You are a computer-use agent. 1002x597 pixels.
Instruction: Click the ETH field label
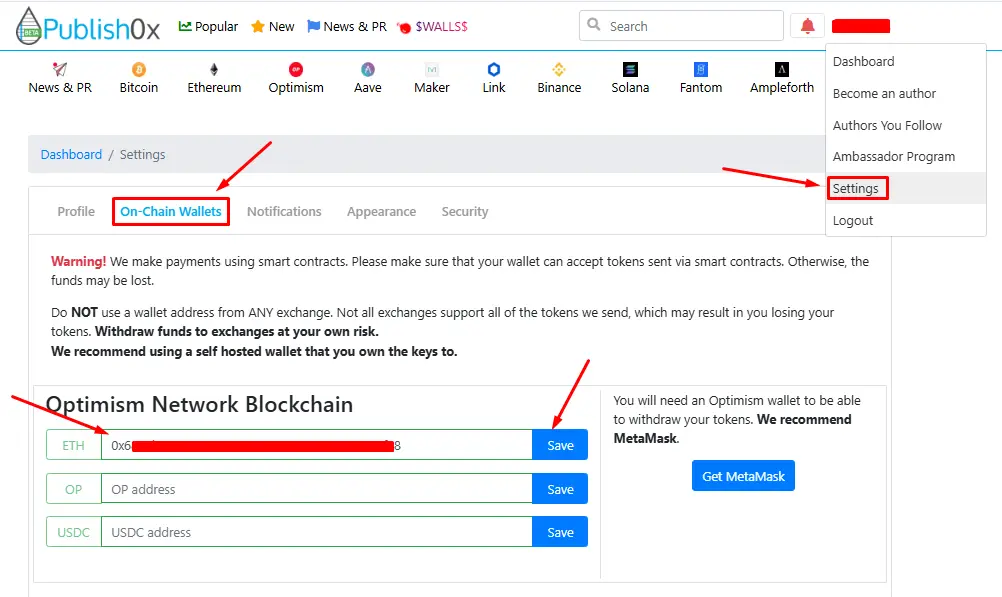(x=73, y=445)
